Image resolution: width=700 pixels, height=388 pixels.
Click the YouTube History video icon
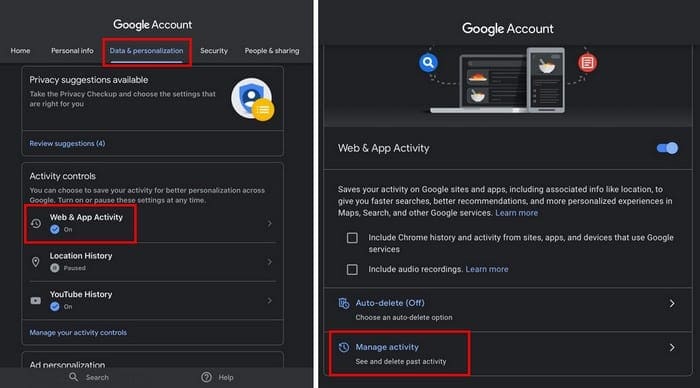(36, 300)
